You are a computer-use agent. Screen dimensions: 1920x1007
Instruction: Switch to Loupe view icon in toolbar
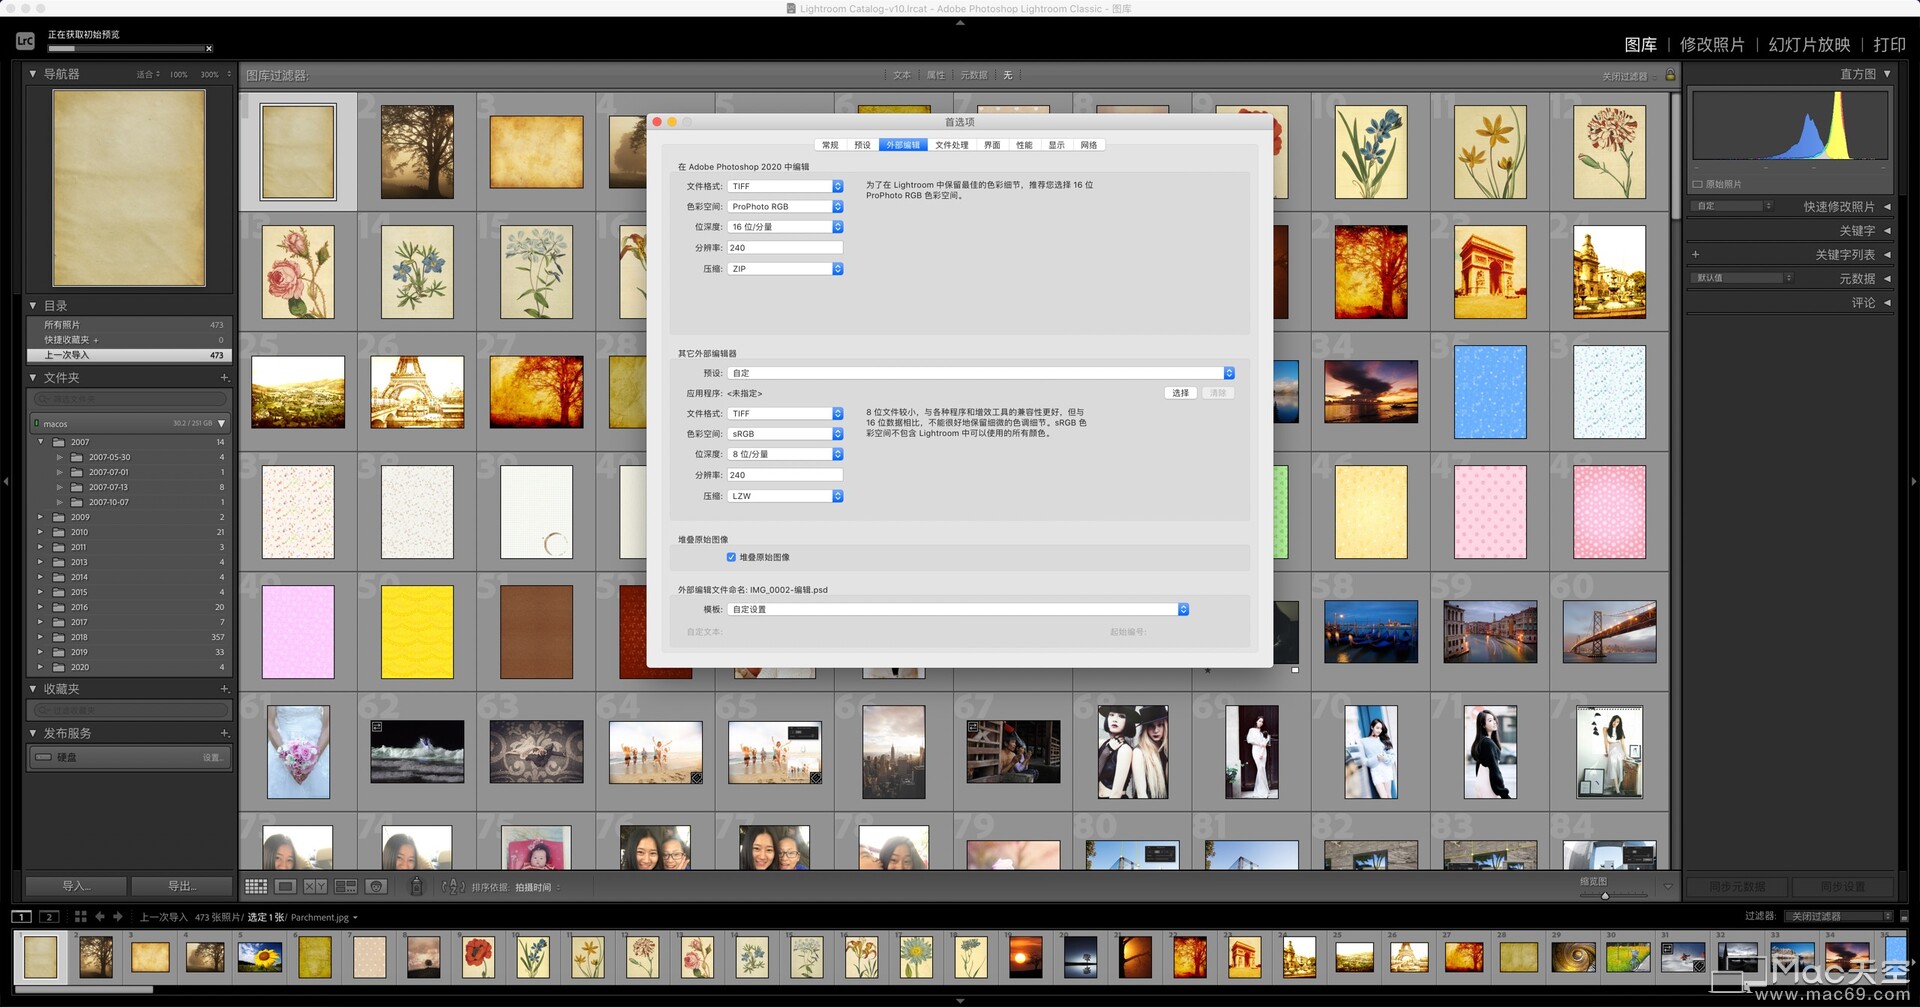[286, 887]
